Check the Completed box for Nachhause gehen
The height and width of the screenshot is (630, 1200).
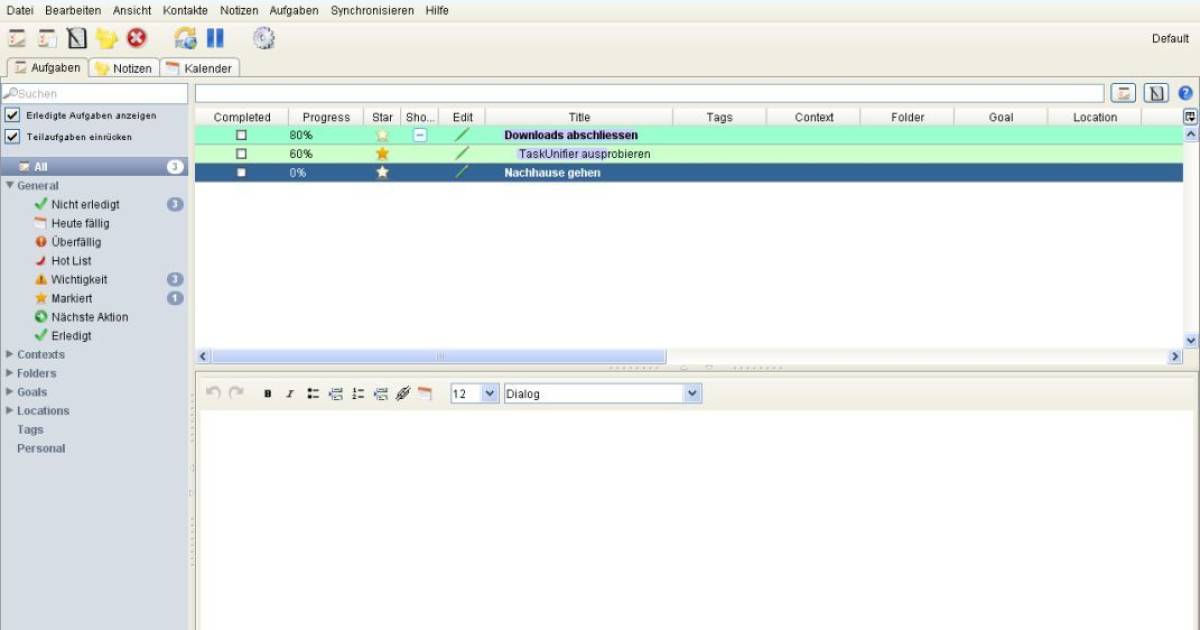(241, 171)
